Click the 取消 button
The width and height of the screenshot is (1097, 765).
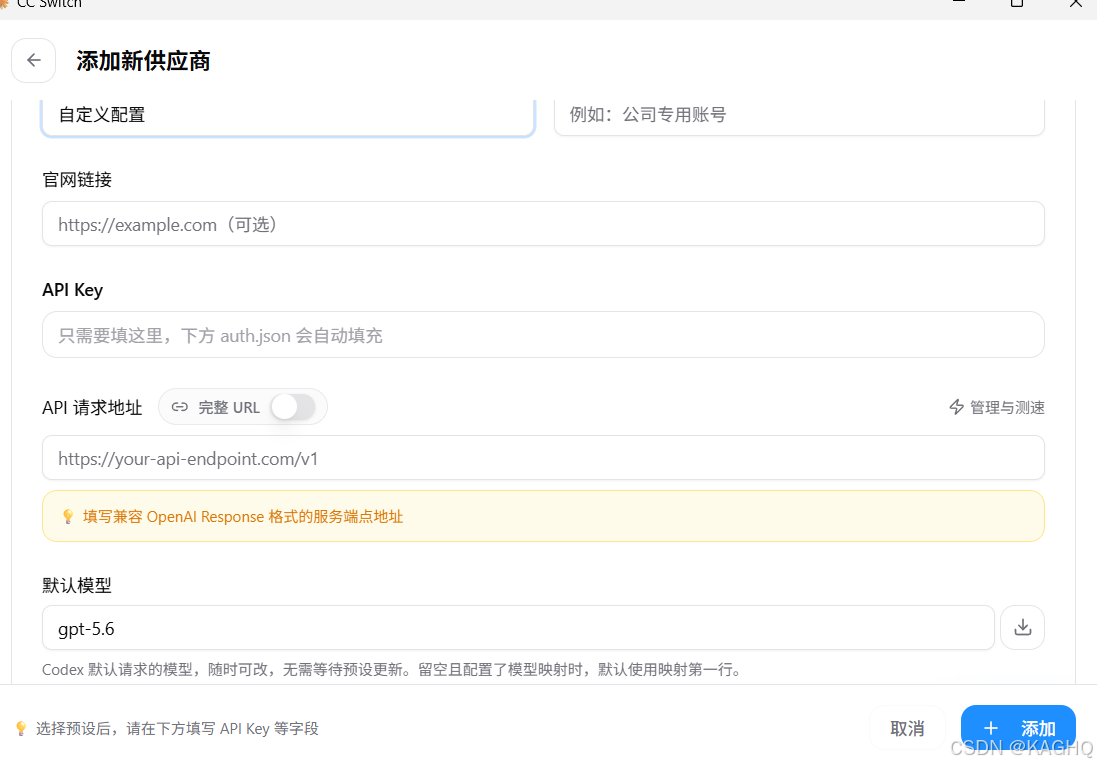pyautogui.click(x=907, y=728)
